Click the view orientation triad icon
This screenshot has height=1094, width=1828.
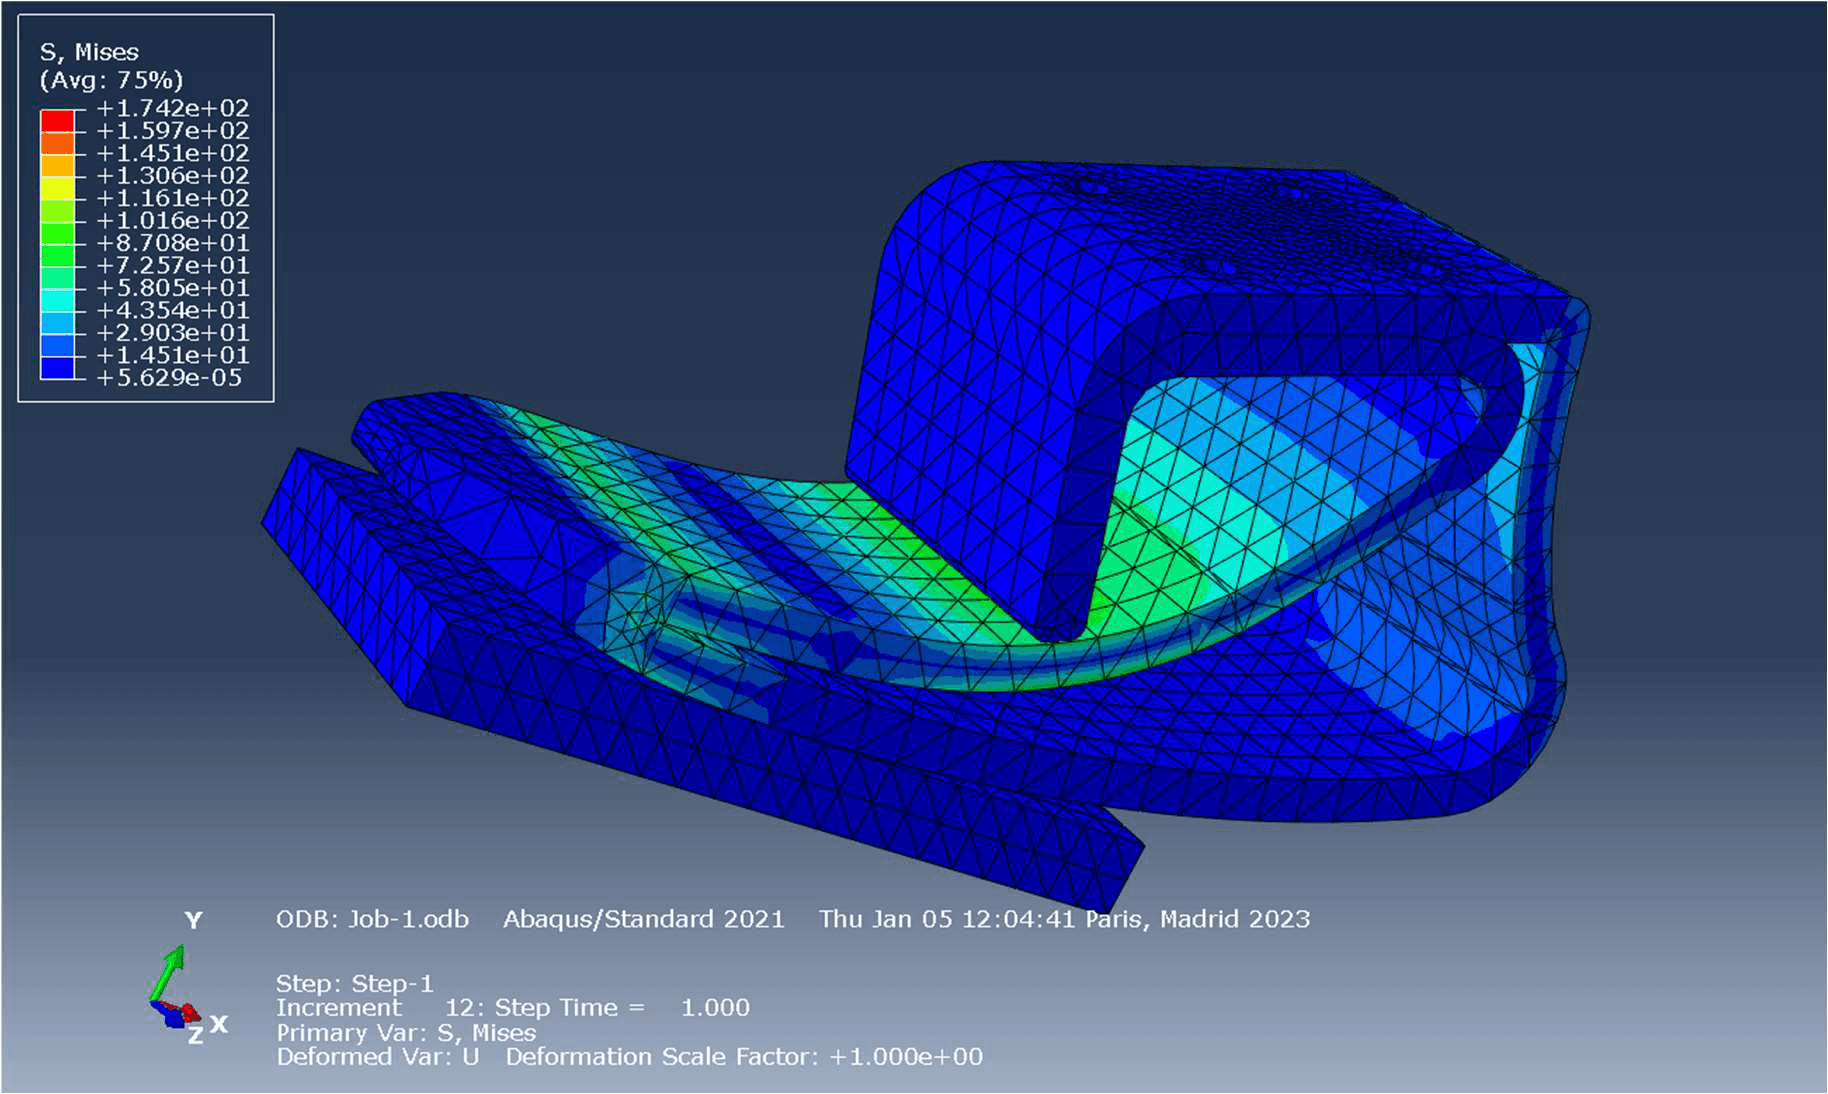coord(175,988)
